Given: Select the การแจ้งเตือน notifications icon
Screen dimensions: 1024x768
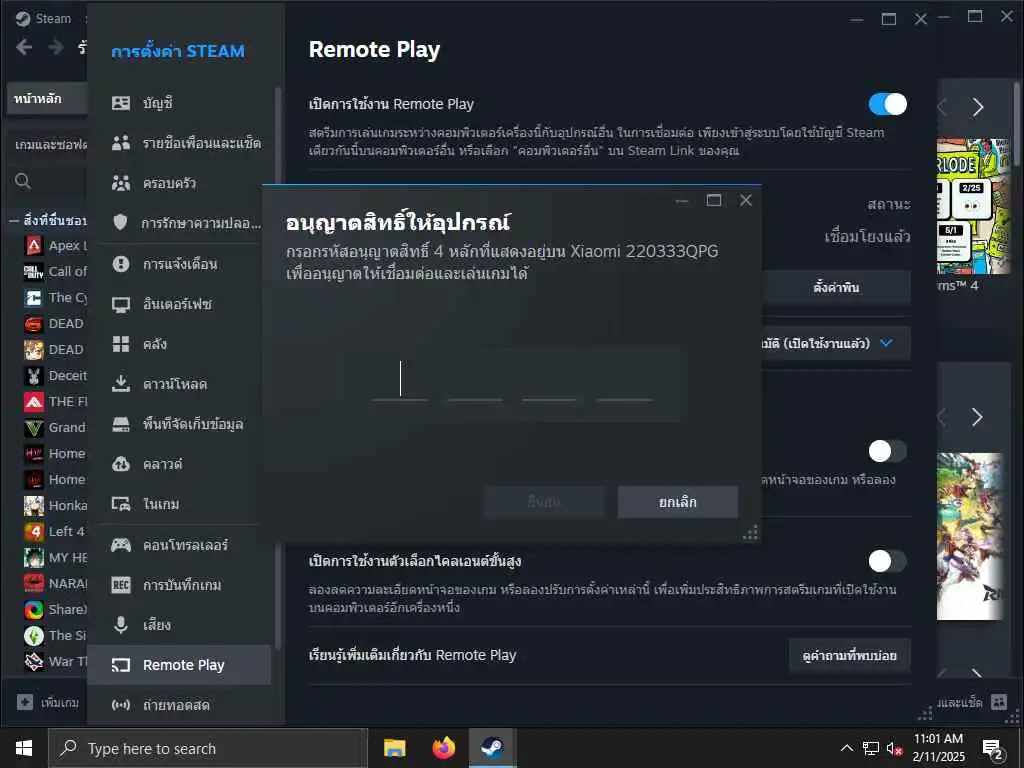Looking at the screenshot, I should point(121,264).
